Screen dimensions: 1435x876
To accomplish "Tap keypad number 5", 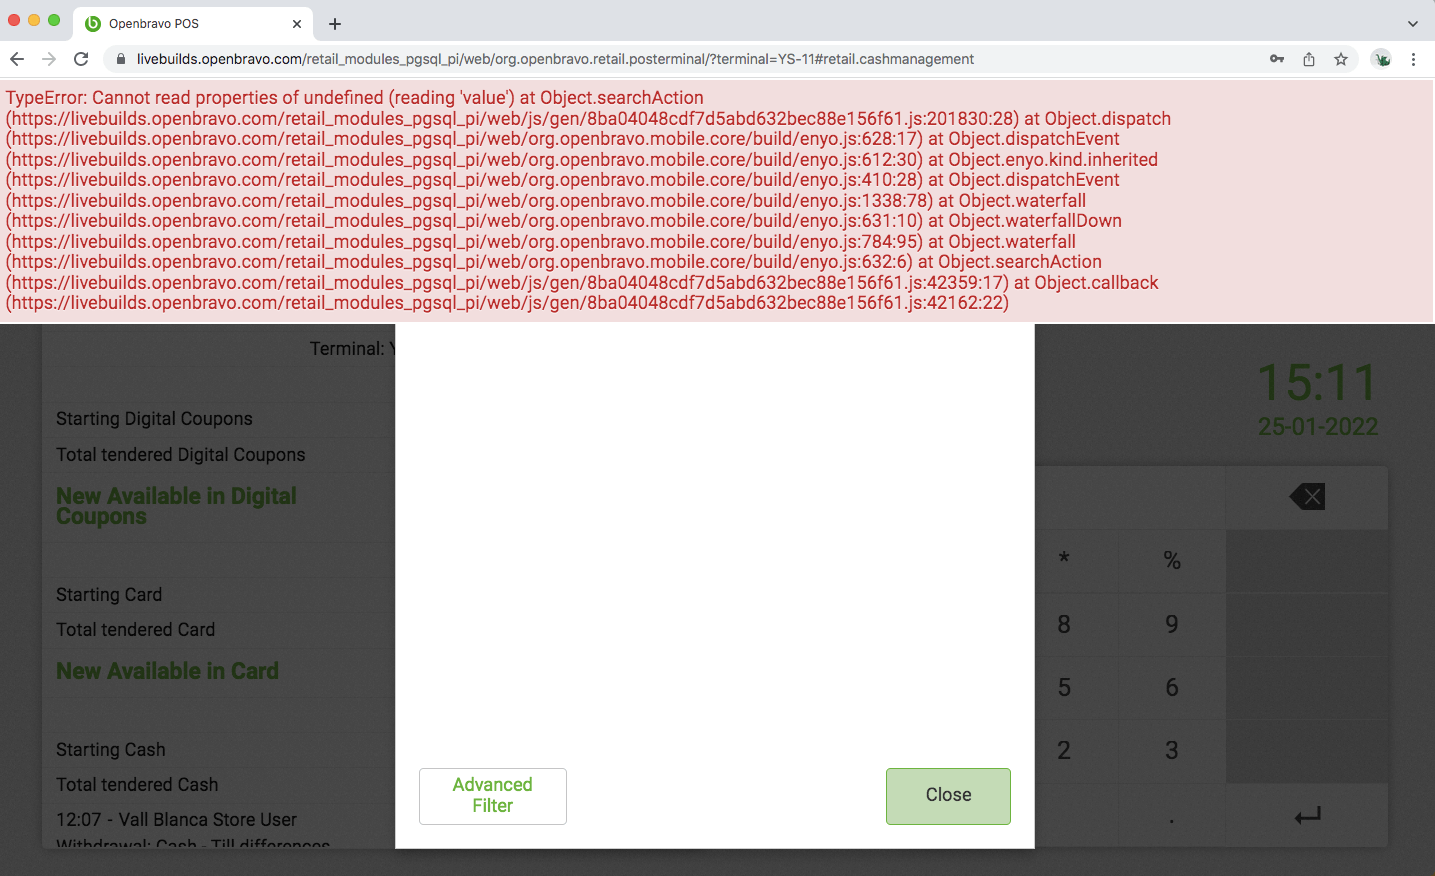I will click(x=1064, y=688).
